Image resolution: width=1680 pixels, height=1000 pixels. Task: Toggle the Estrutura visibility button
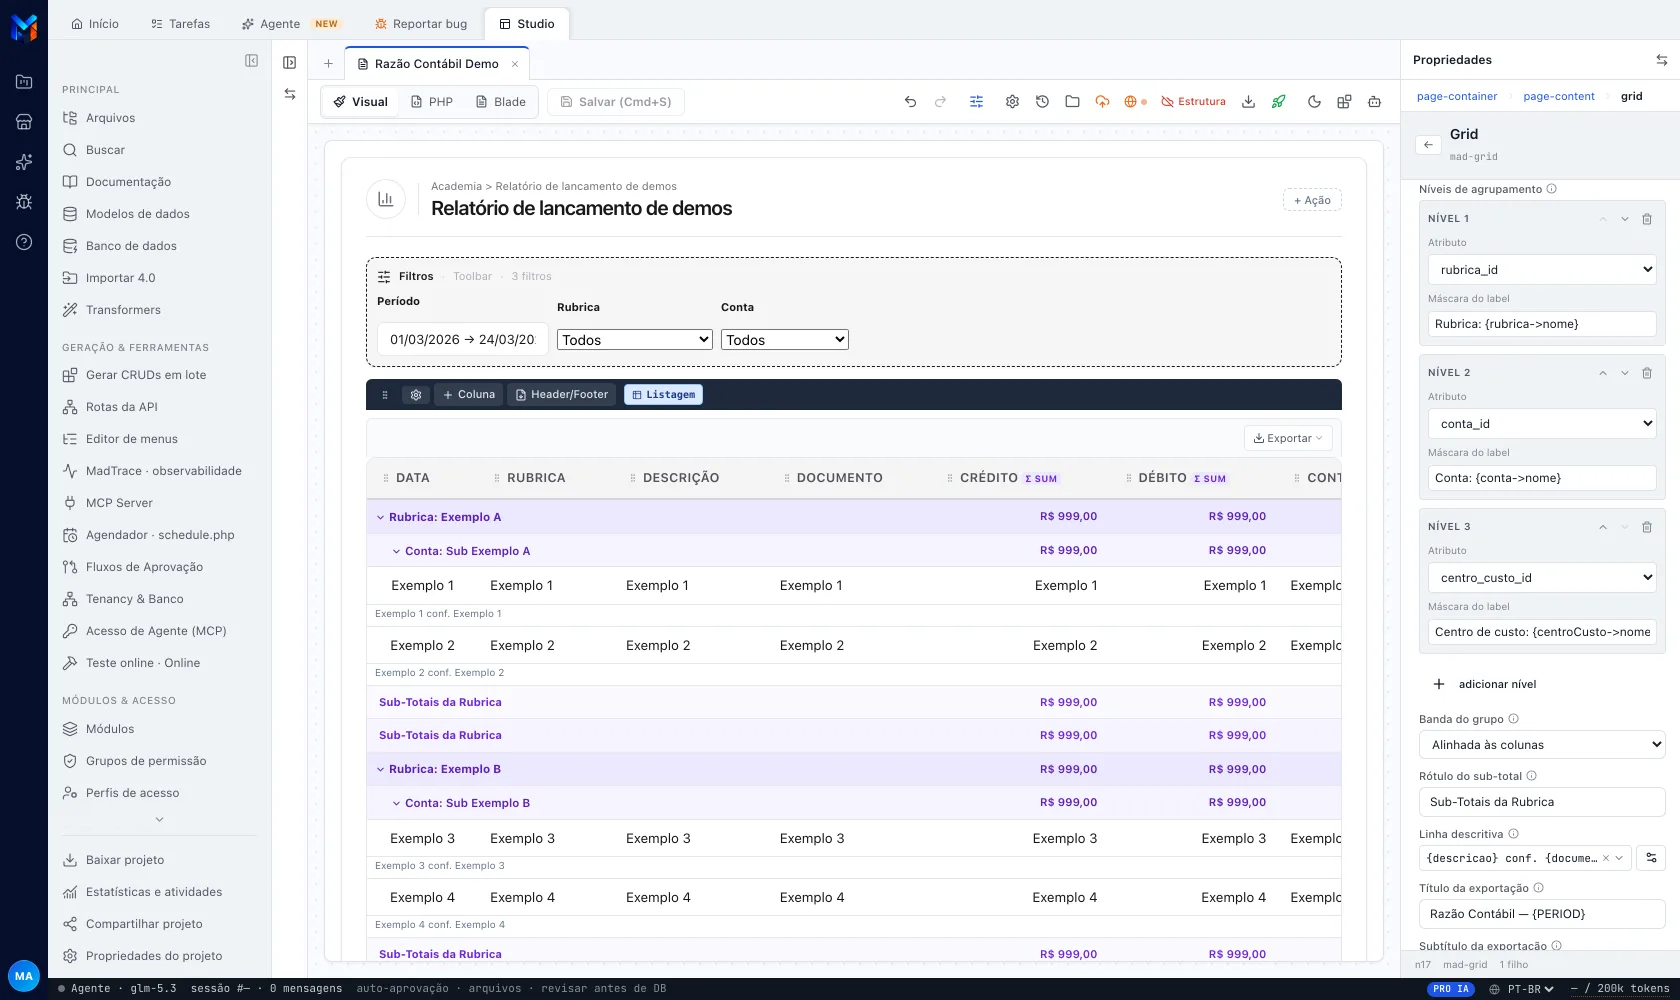(1193, 102)
